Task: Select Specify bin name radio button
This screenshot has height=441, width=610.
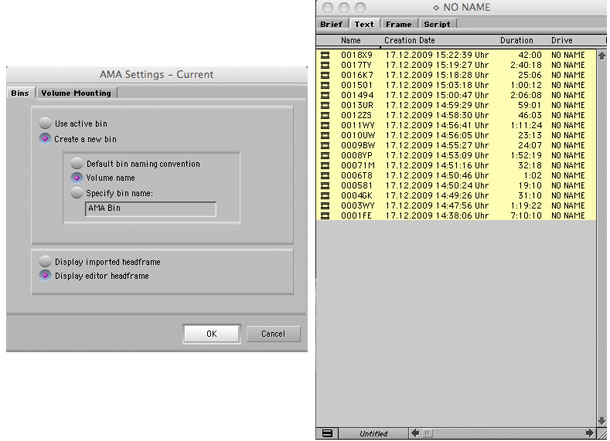Action: [77, 192]
